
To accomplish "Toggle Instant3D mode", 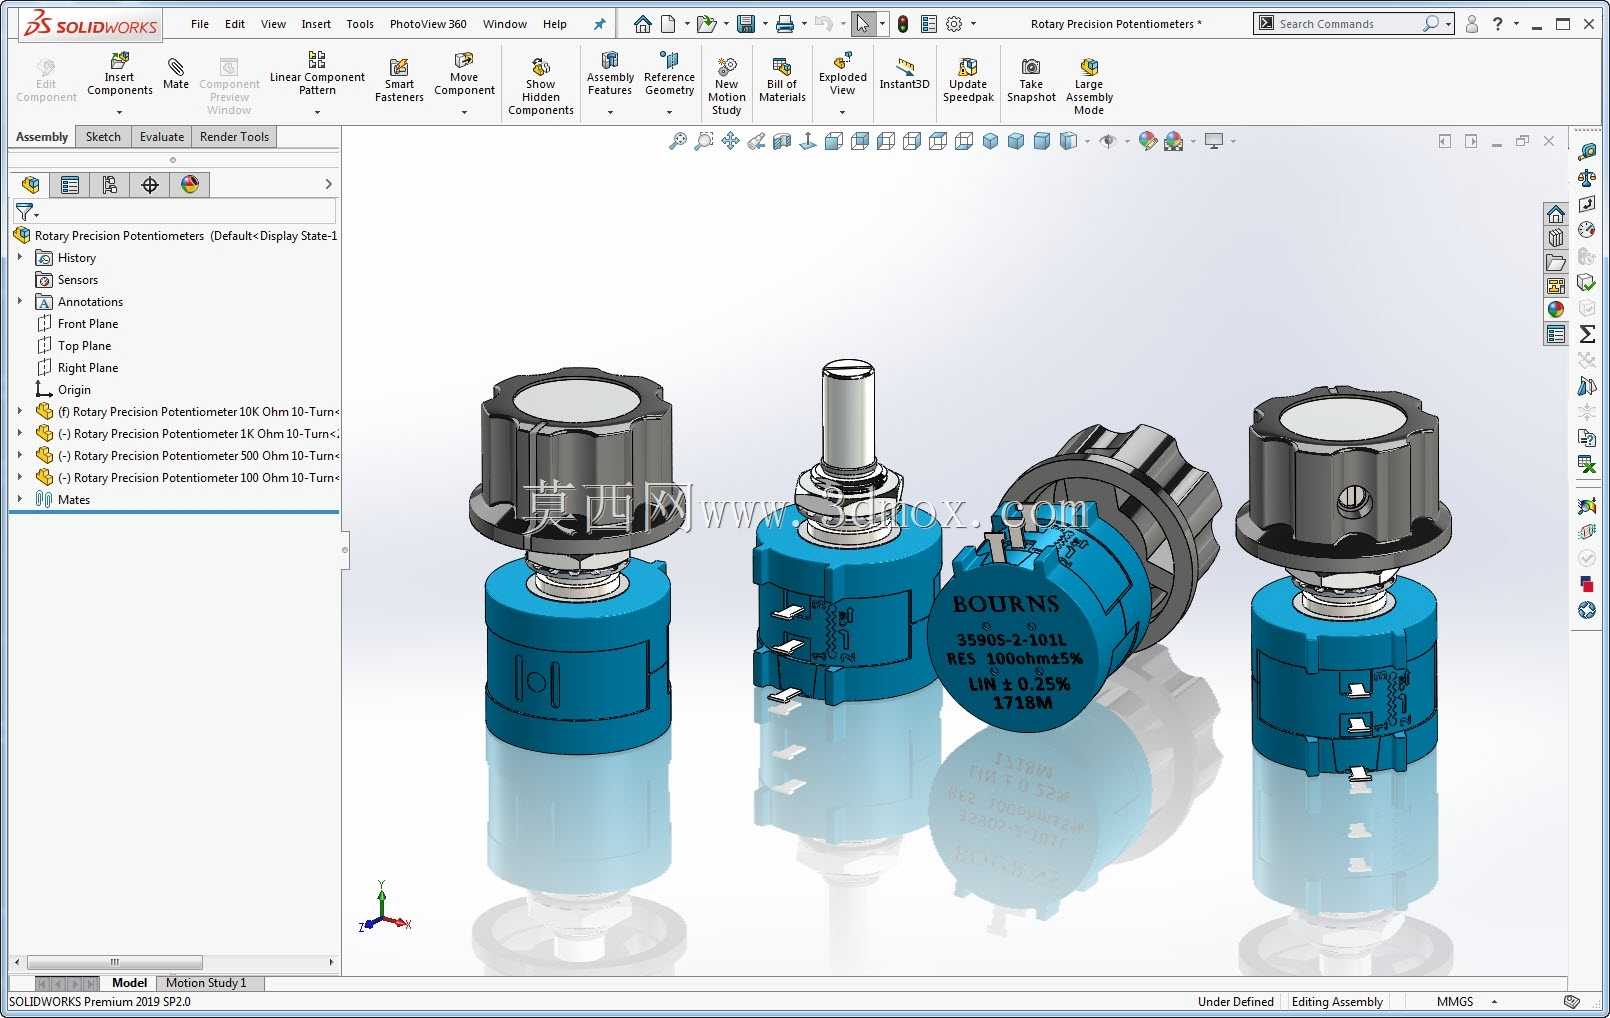I will click(x=904, y=74).
